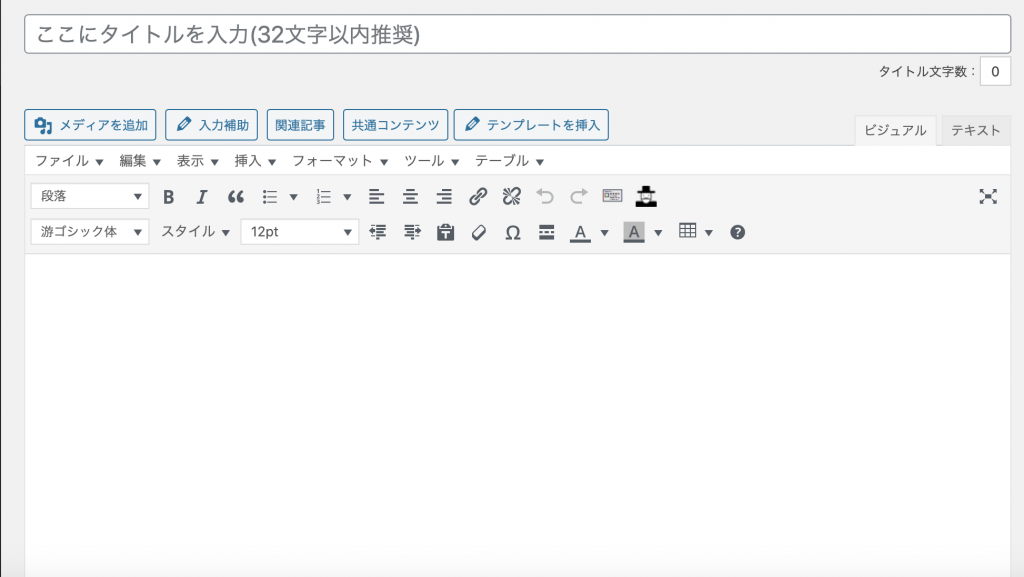Image resolution: width=1024 pixels, height=577 pixels.
Task: Open keyboard shortcuts help icon
Action: (737, 232)
